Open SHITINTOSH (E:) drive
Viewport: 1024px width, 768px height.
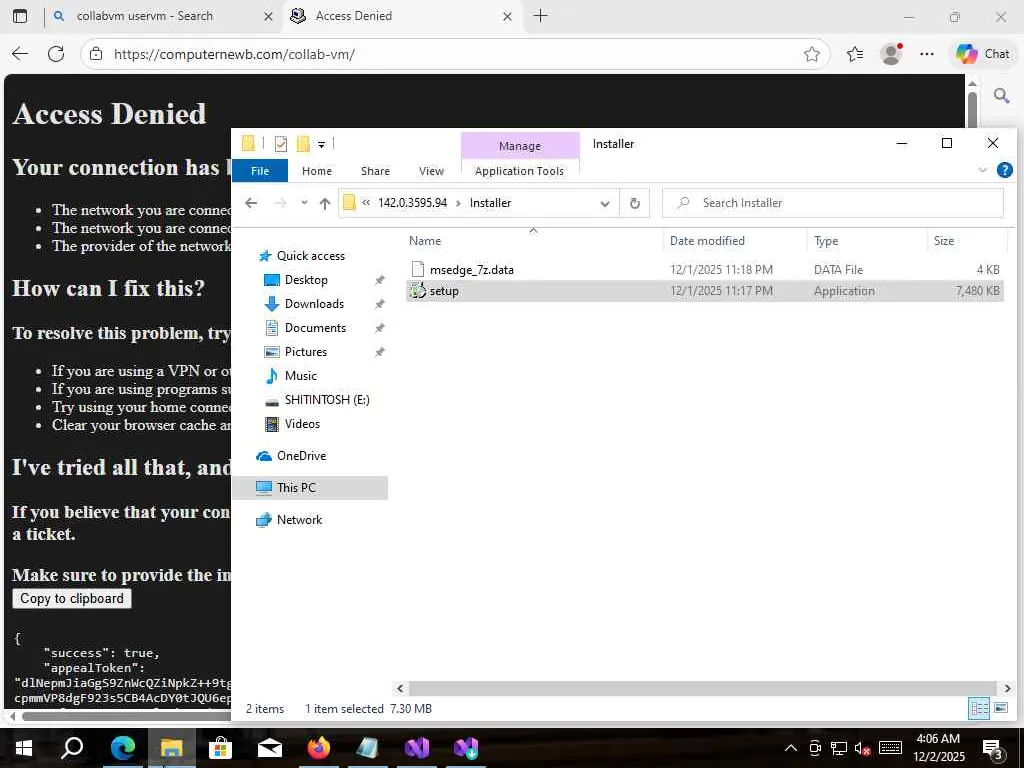[x=327, y=400]
